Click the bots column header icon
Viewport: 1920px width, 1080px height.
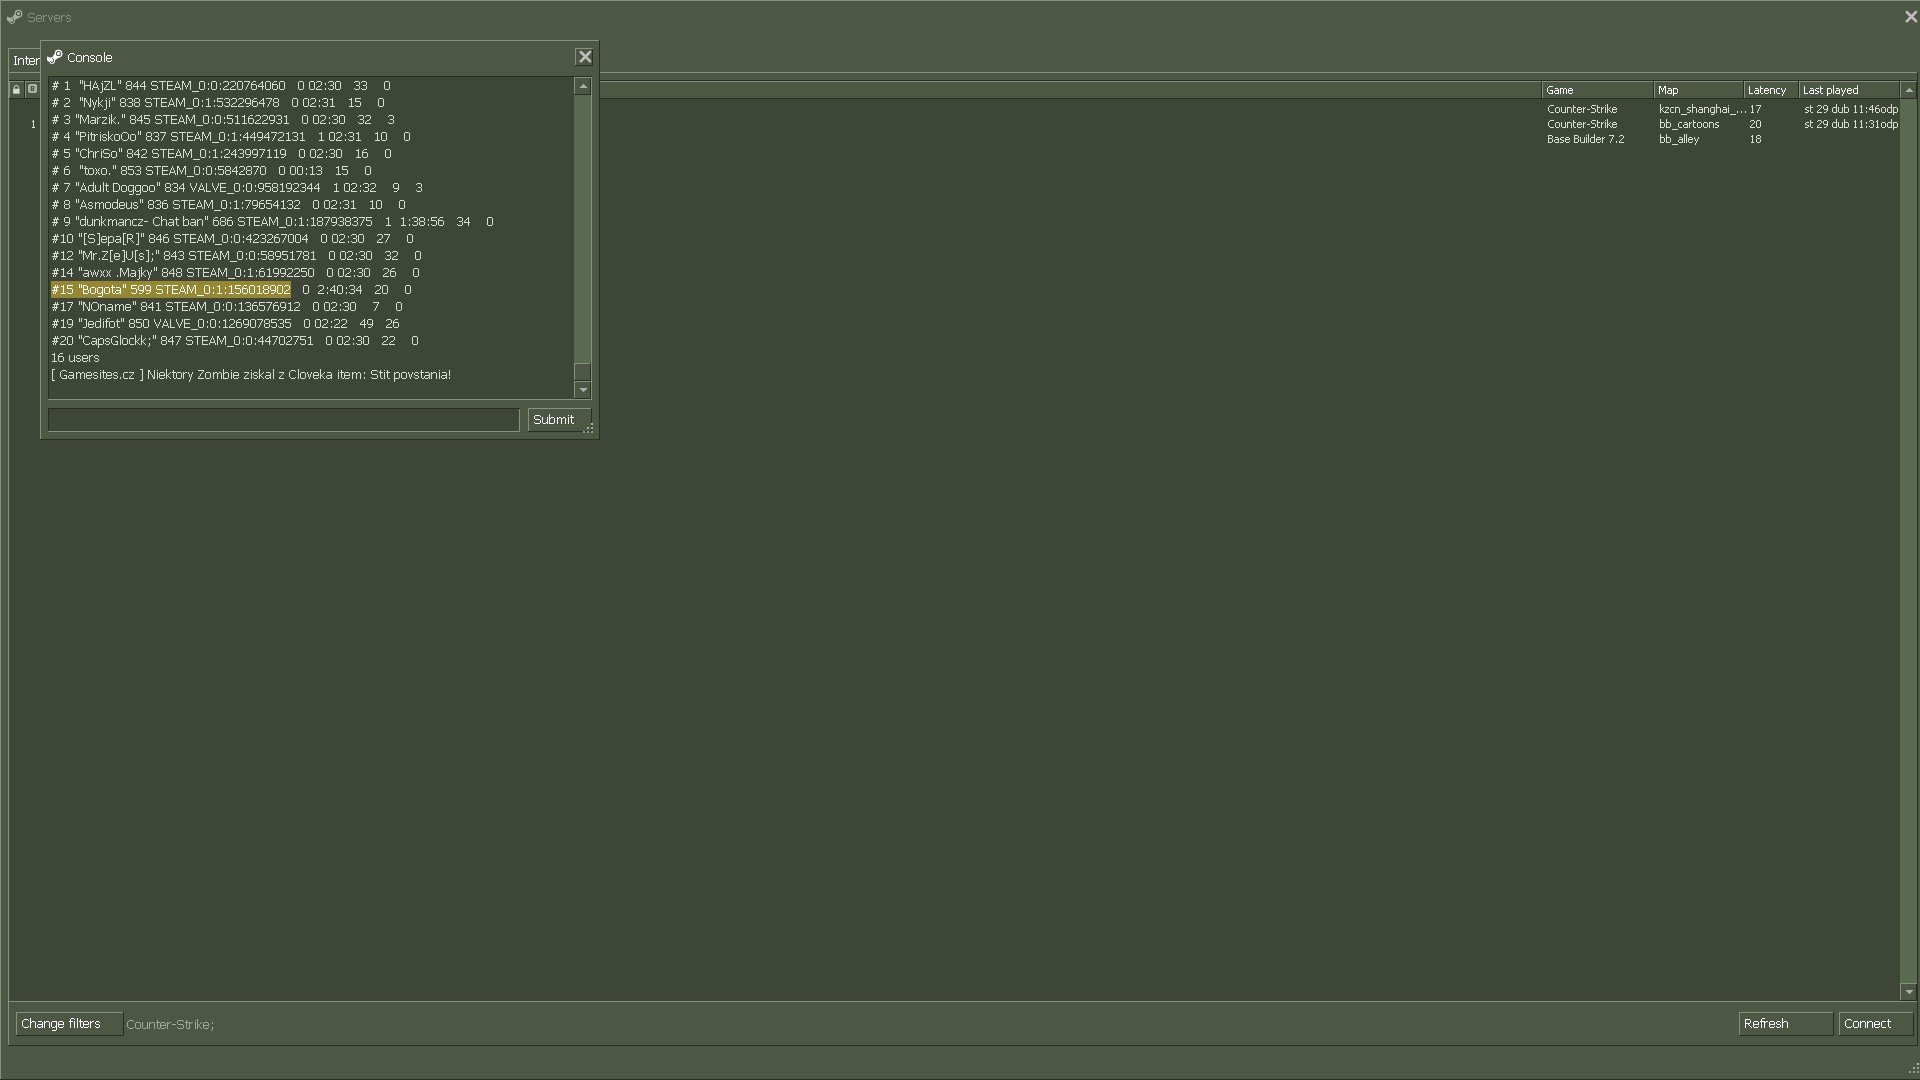pyautogui.click(x=32, y=90)
